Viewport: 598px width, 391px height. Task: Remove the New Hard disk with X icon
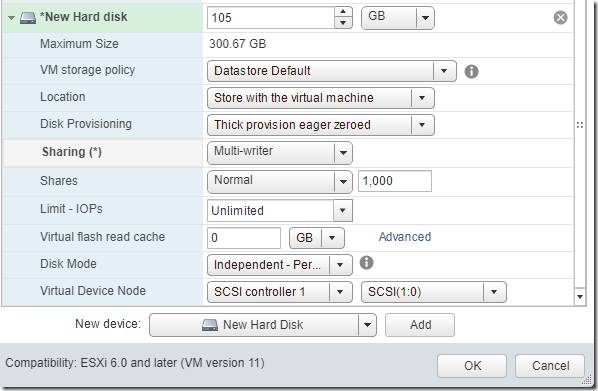560,18
